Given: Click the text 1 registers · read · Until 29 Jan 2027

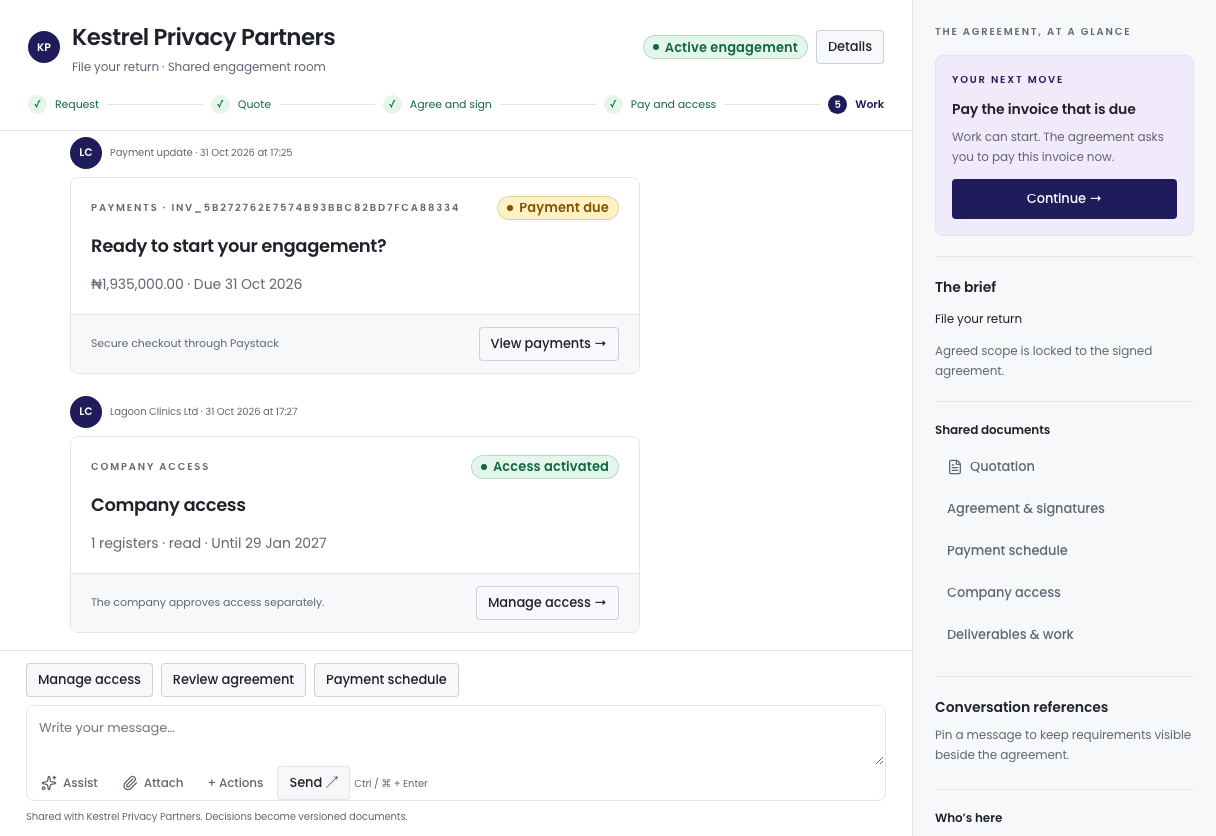Looking at the screenshot, I should click(209, 543).
